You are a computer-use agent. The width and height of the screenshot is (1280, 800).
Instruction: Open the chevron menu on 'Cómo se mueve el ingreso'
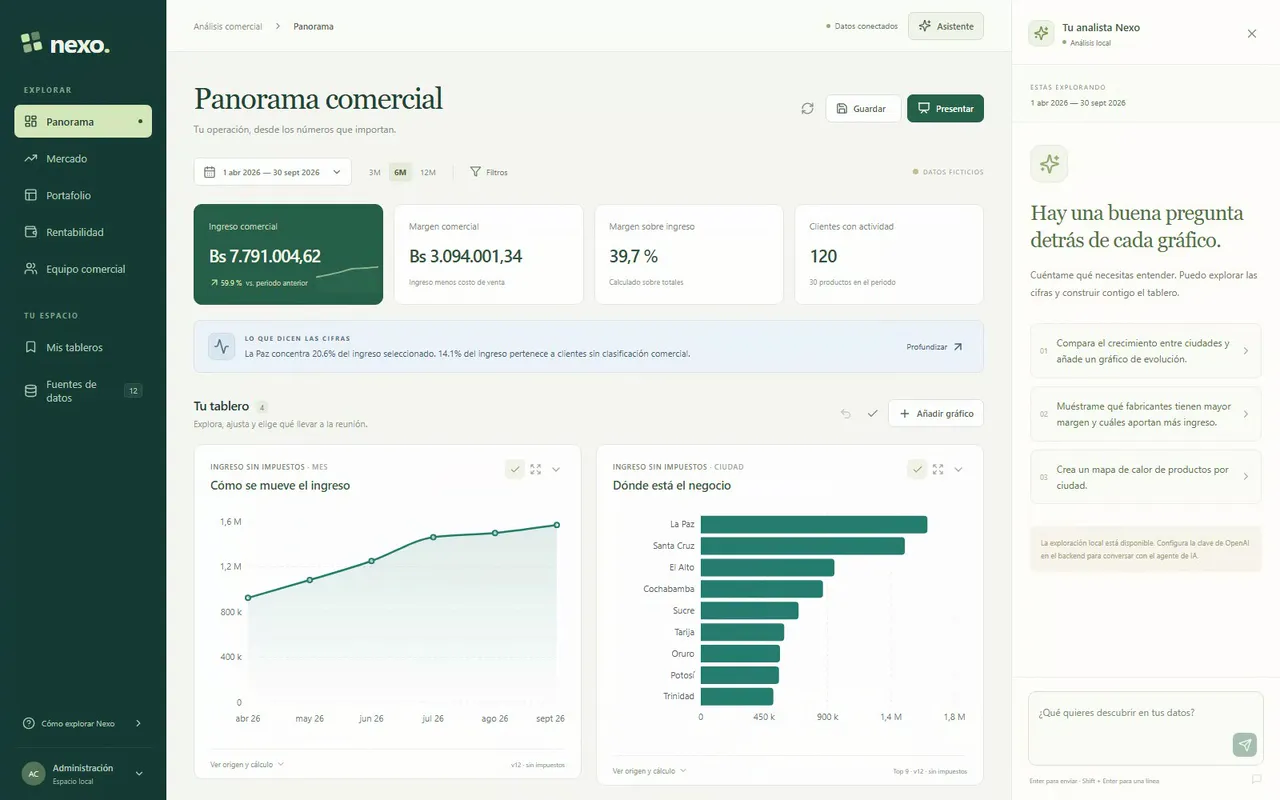(556, 469)
